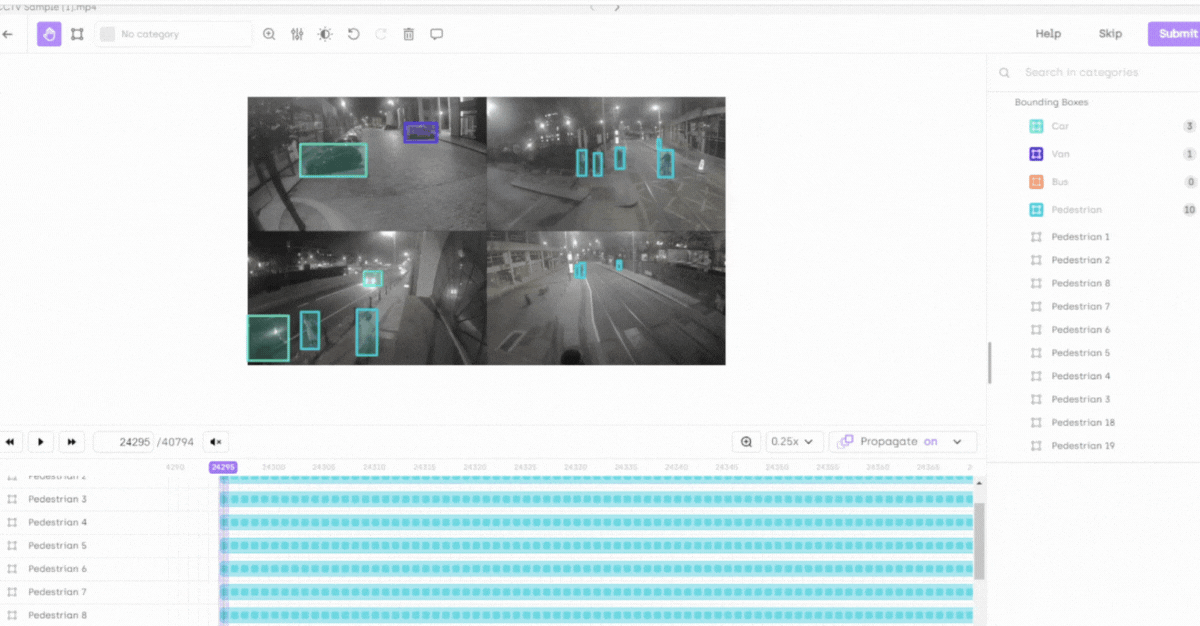1200x626 pixels.
Task: Click the back arrow icon
Action: (x=8, y=34)
